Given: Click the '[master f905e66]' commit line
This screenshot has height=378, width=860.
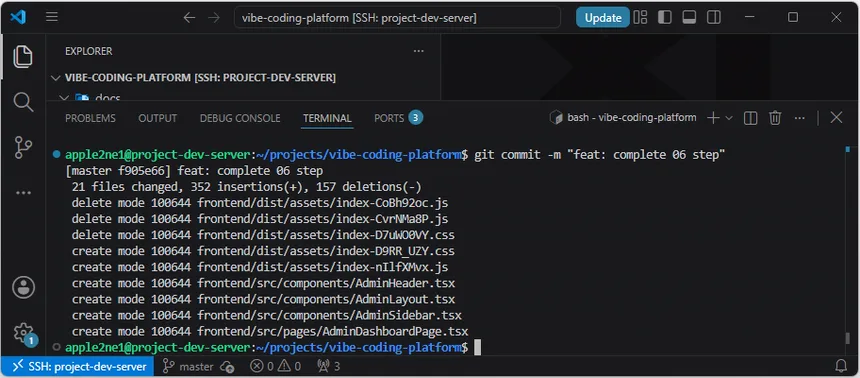Looking at the screenshot, I should coord(194,171).
